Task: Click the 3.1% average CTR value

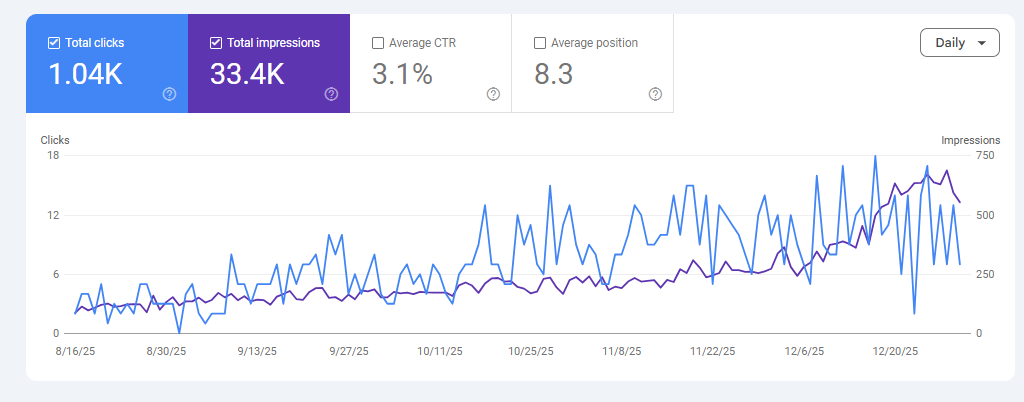Action: [402, 74]
